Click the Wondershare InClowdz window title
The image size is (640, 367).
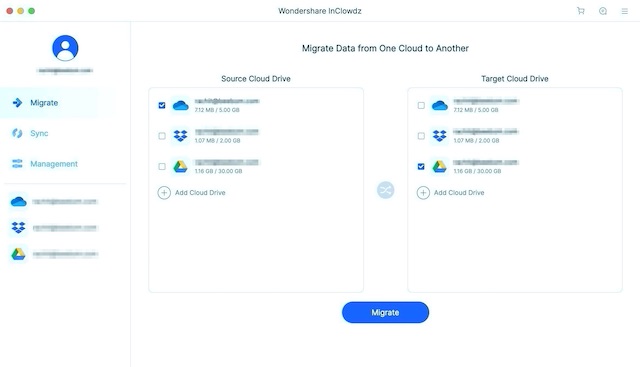[x=320, y=11]
